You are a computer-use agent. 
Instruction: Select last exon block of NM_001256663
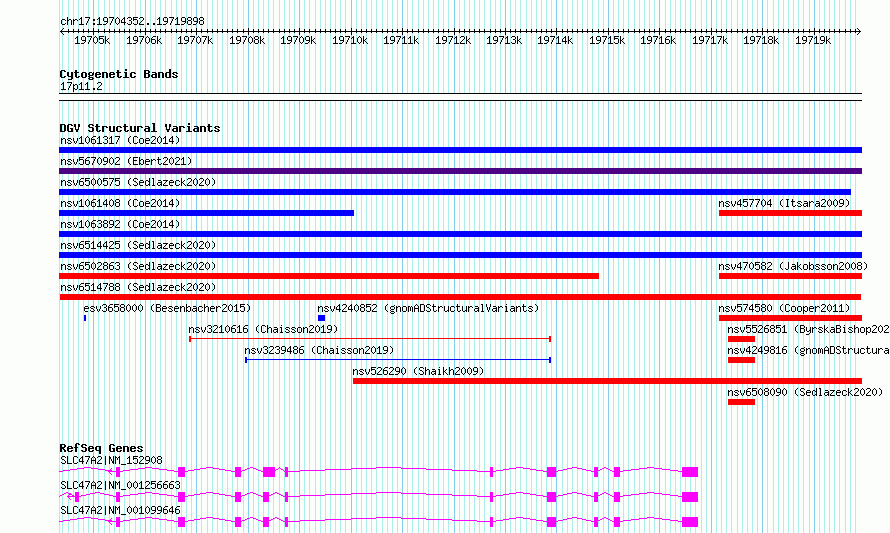tap(690, 497)
